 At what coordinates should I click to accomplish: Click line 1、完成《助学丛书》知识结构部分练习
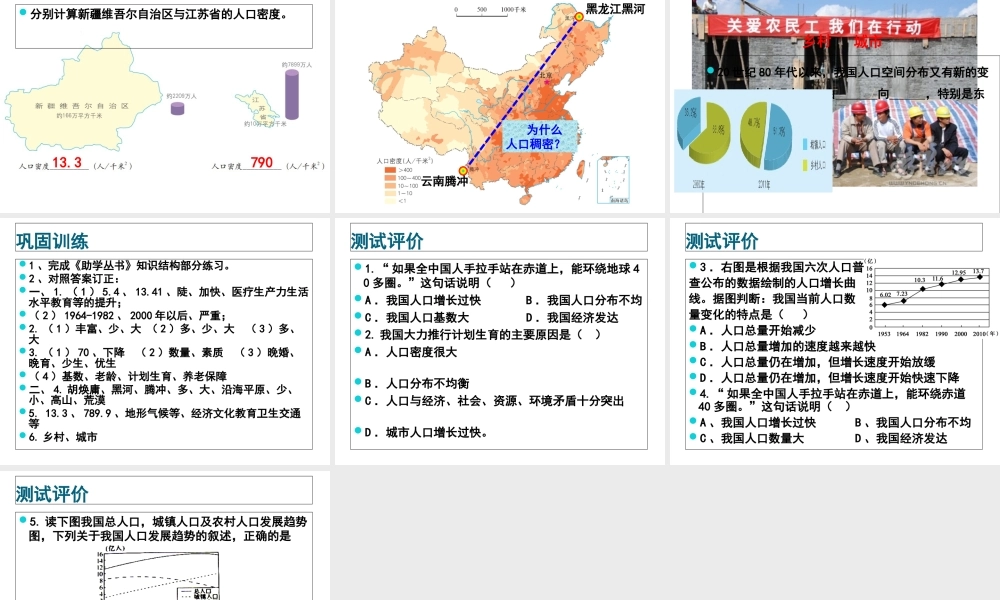click(129, 265)
